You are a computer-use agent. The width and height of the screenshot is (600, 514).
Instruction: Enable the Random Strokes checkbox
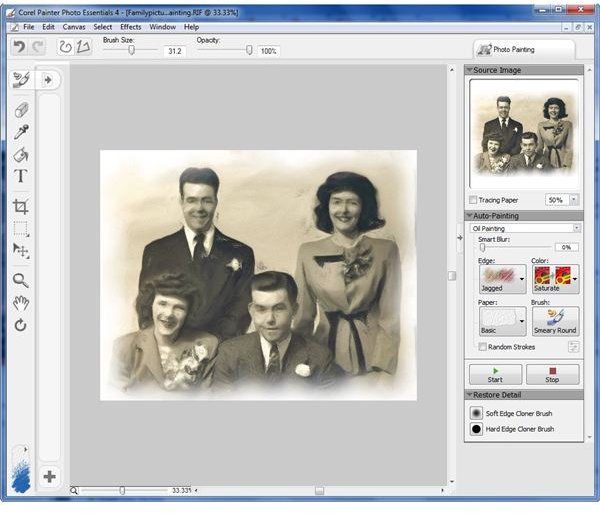click(483, 347)
